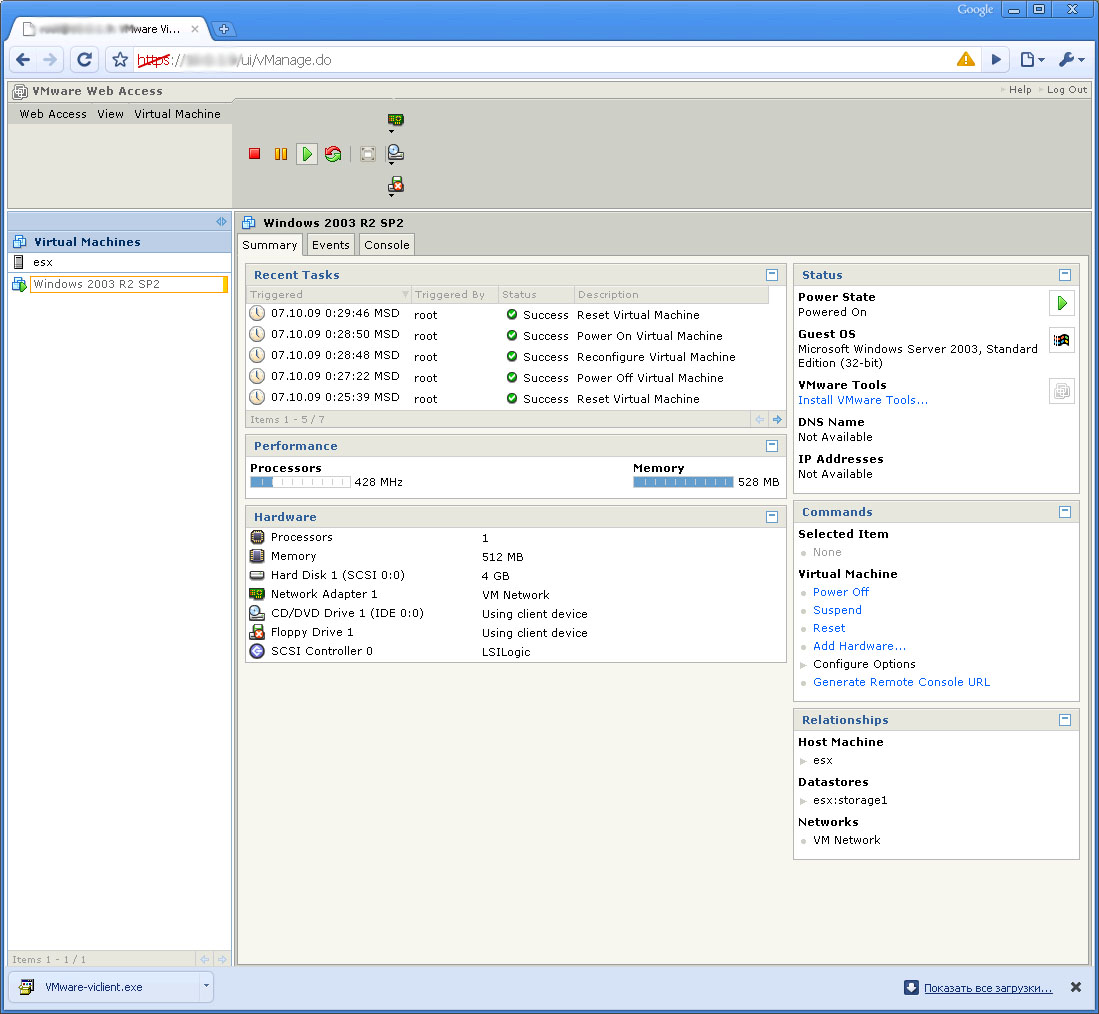The height and width of the screenshot is (1014, 1099).
Task: Click the browser back arrow
Action: click(x=22, y=60)
